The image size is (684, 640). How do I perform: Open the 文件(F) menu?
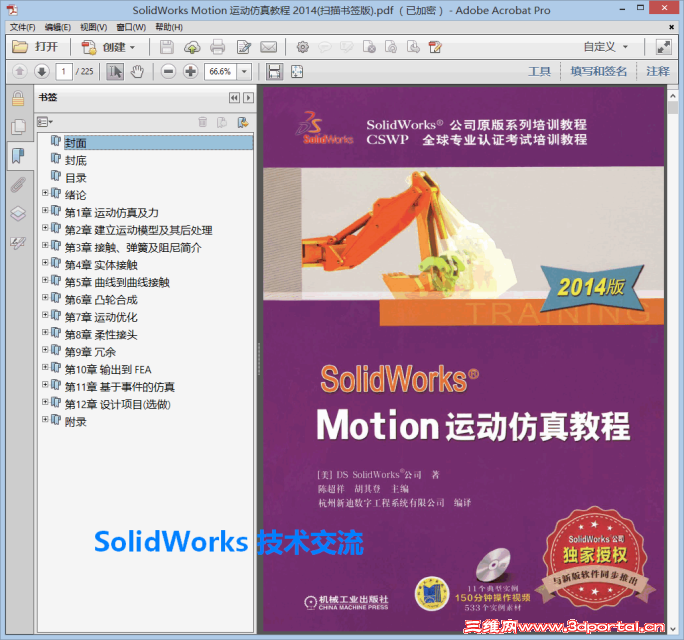point(22,27)
